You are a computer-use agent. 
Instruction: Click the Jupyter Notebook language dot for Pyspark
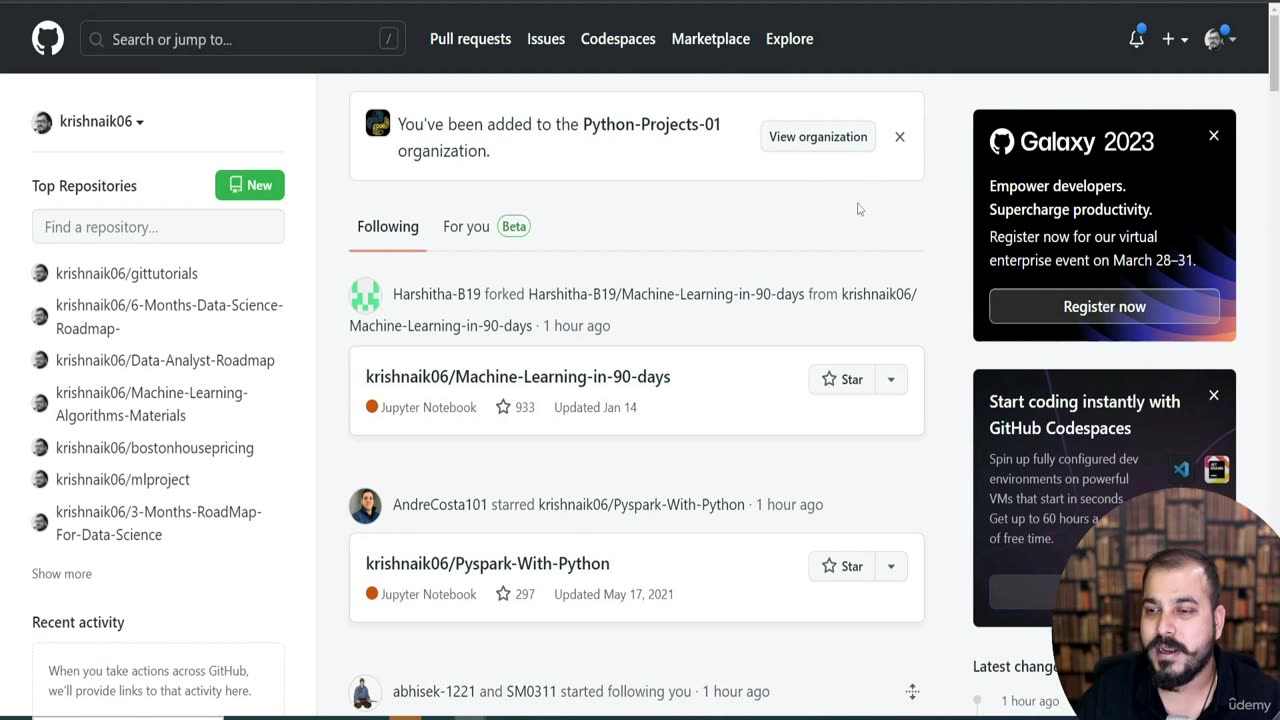[x=372, y=594]
